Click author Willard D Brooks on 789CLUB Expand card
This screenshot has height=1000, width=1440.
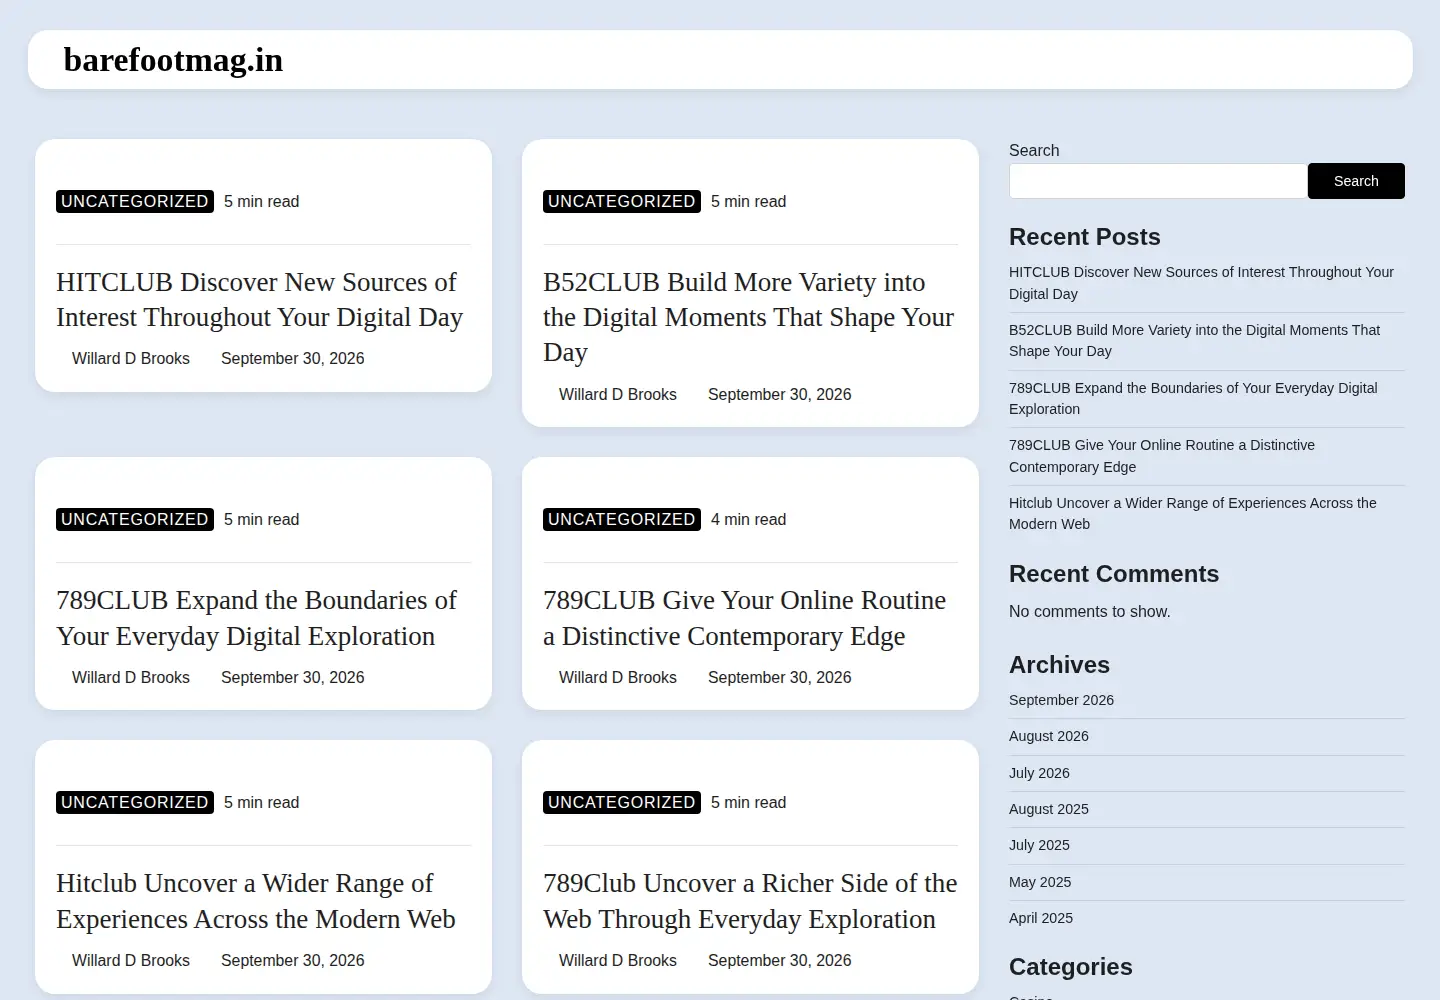tap(131, 677)
